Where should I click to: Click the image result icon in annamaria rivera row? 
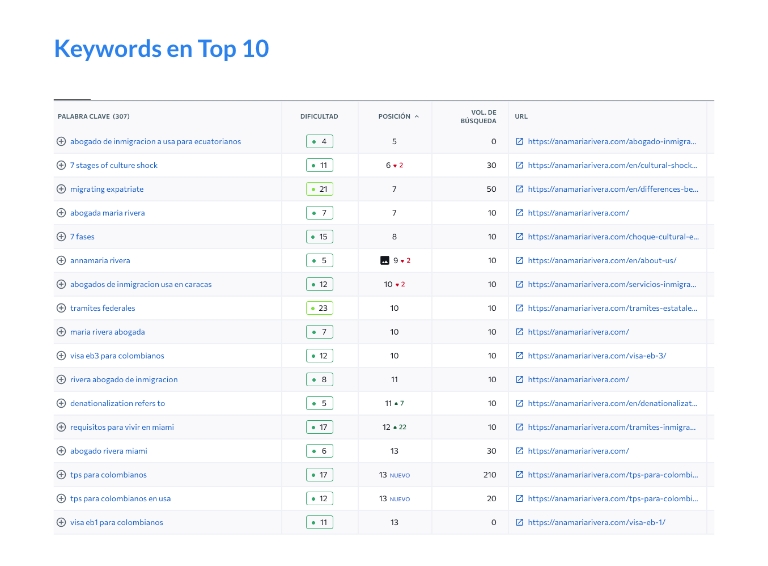384,260
